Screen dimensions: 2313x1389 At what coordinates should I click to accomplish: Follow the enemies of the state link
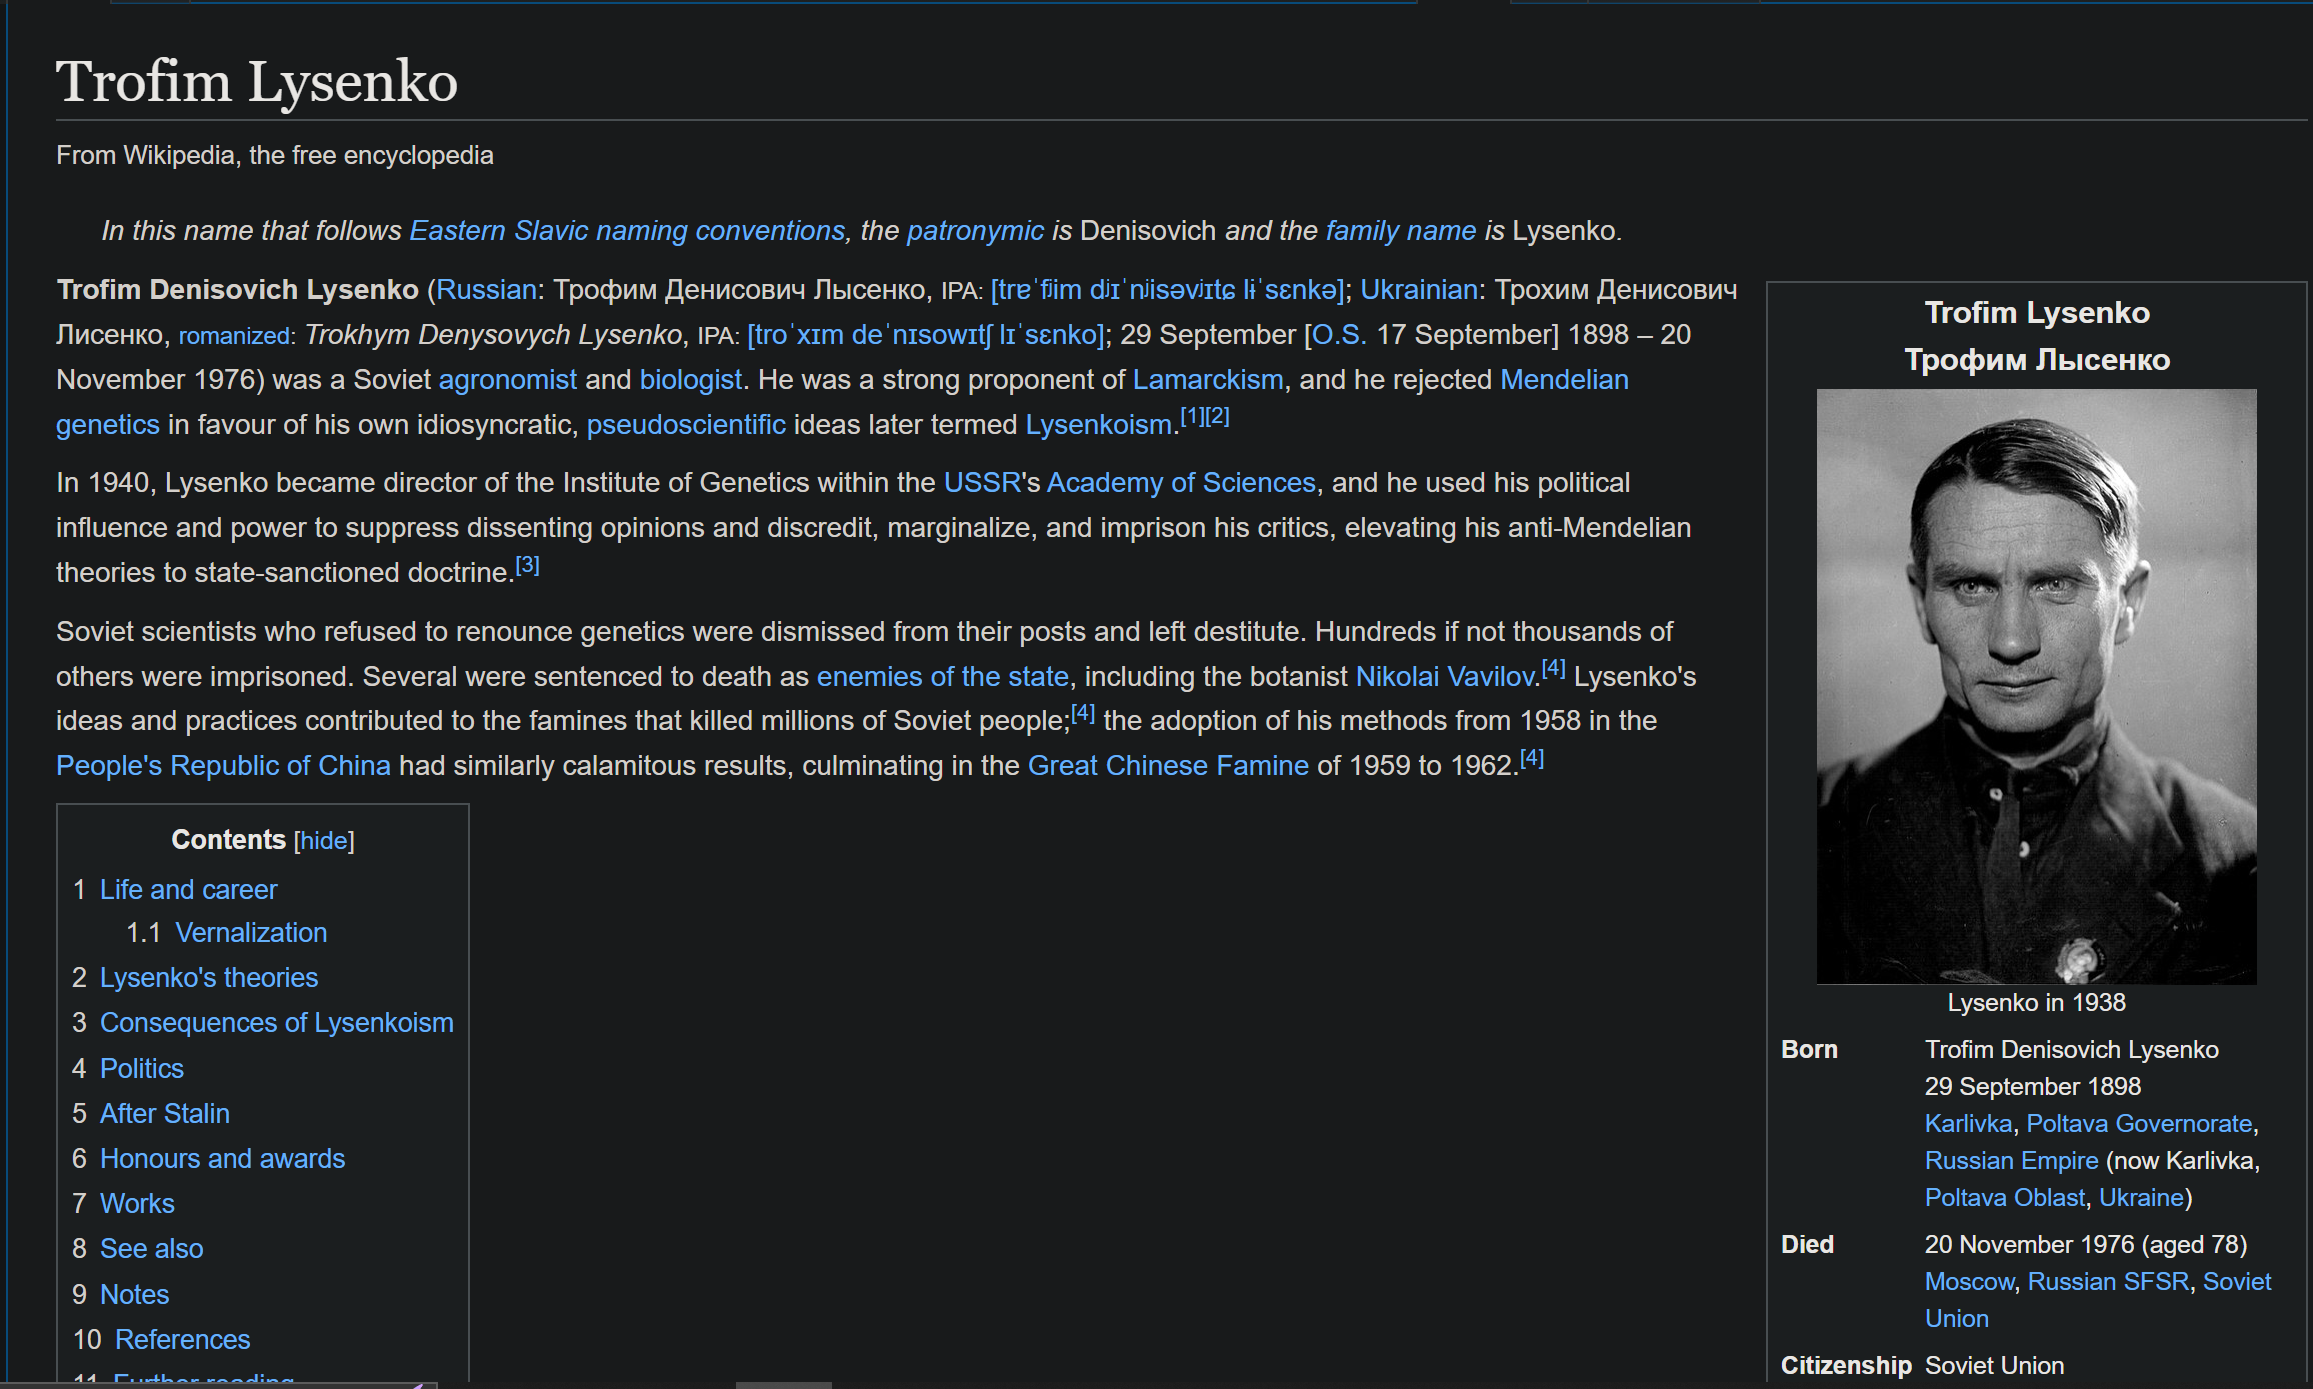click(943, 677)
